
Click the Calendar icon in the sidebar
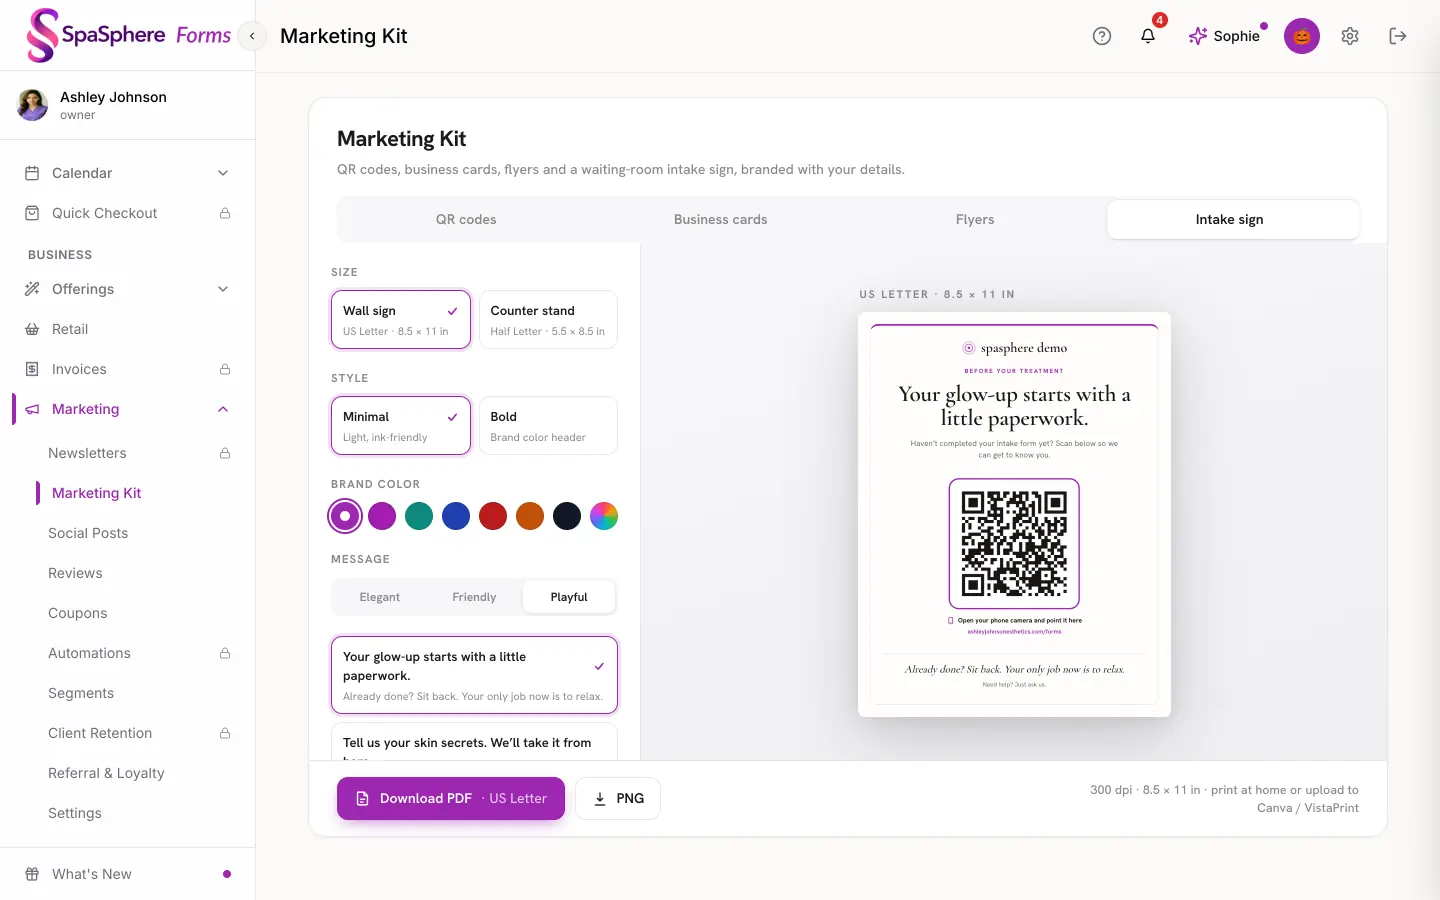[x=32, y=173]
